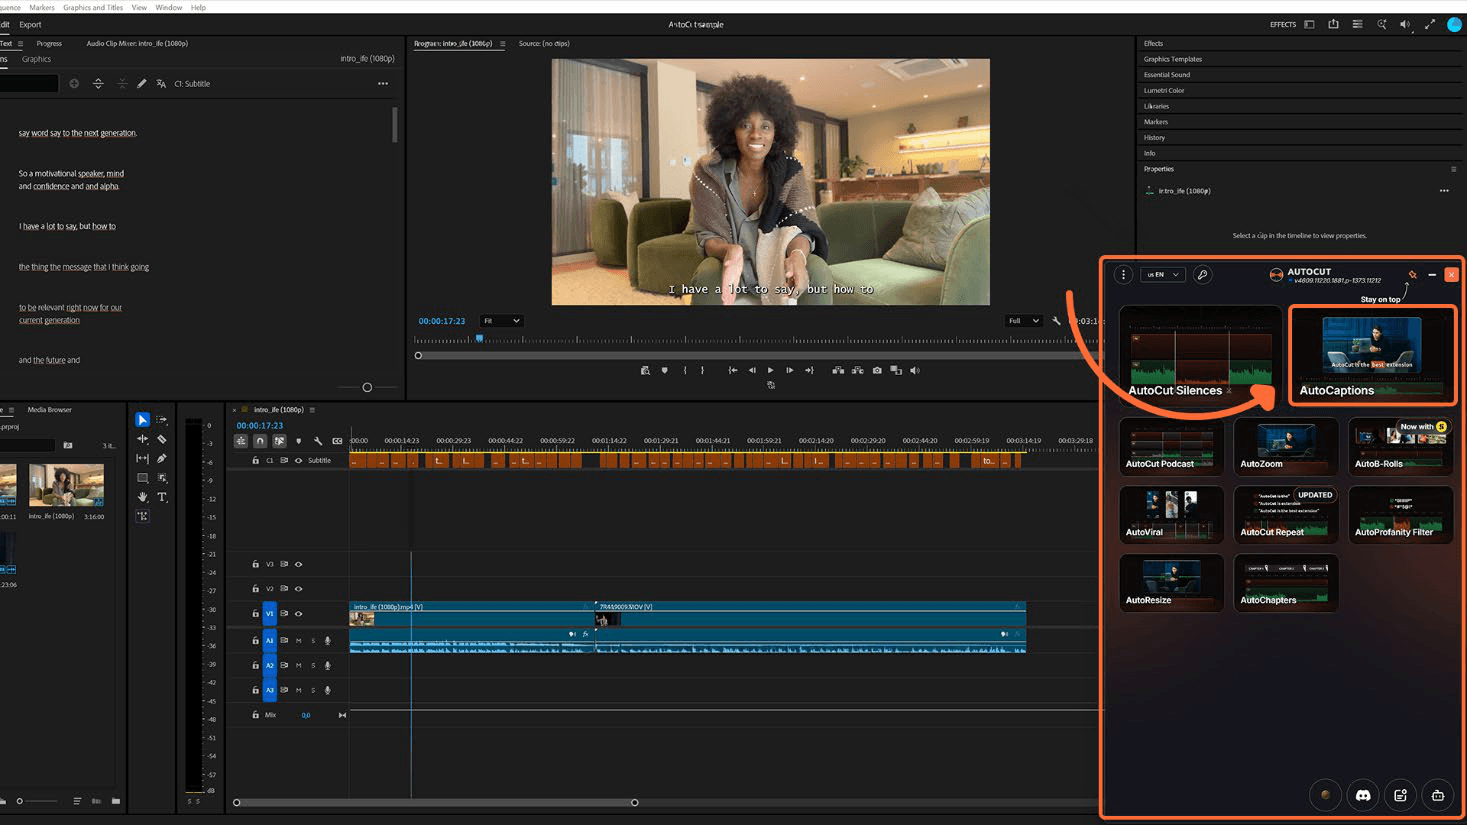Toggle visibility eye of Subtitle track

(x=298, y=461)
